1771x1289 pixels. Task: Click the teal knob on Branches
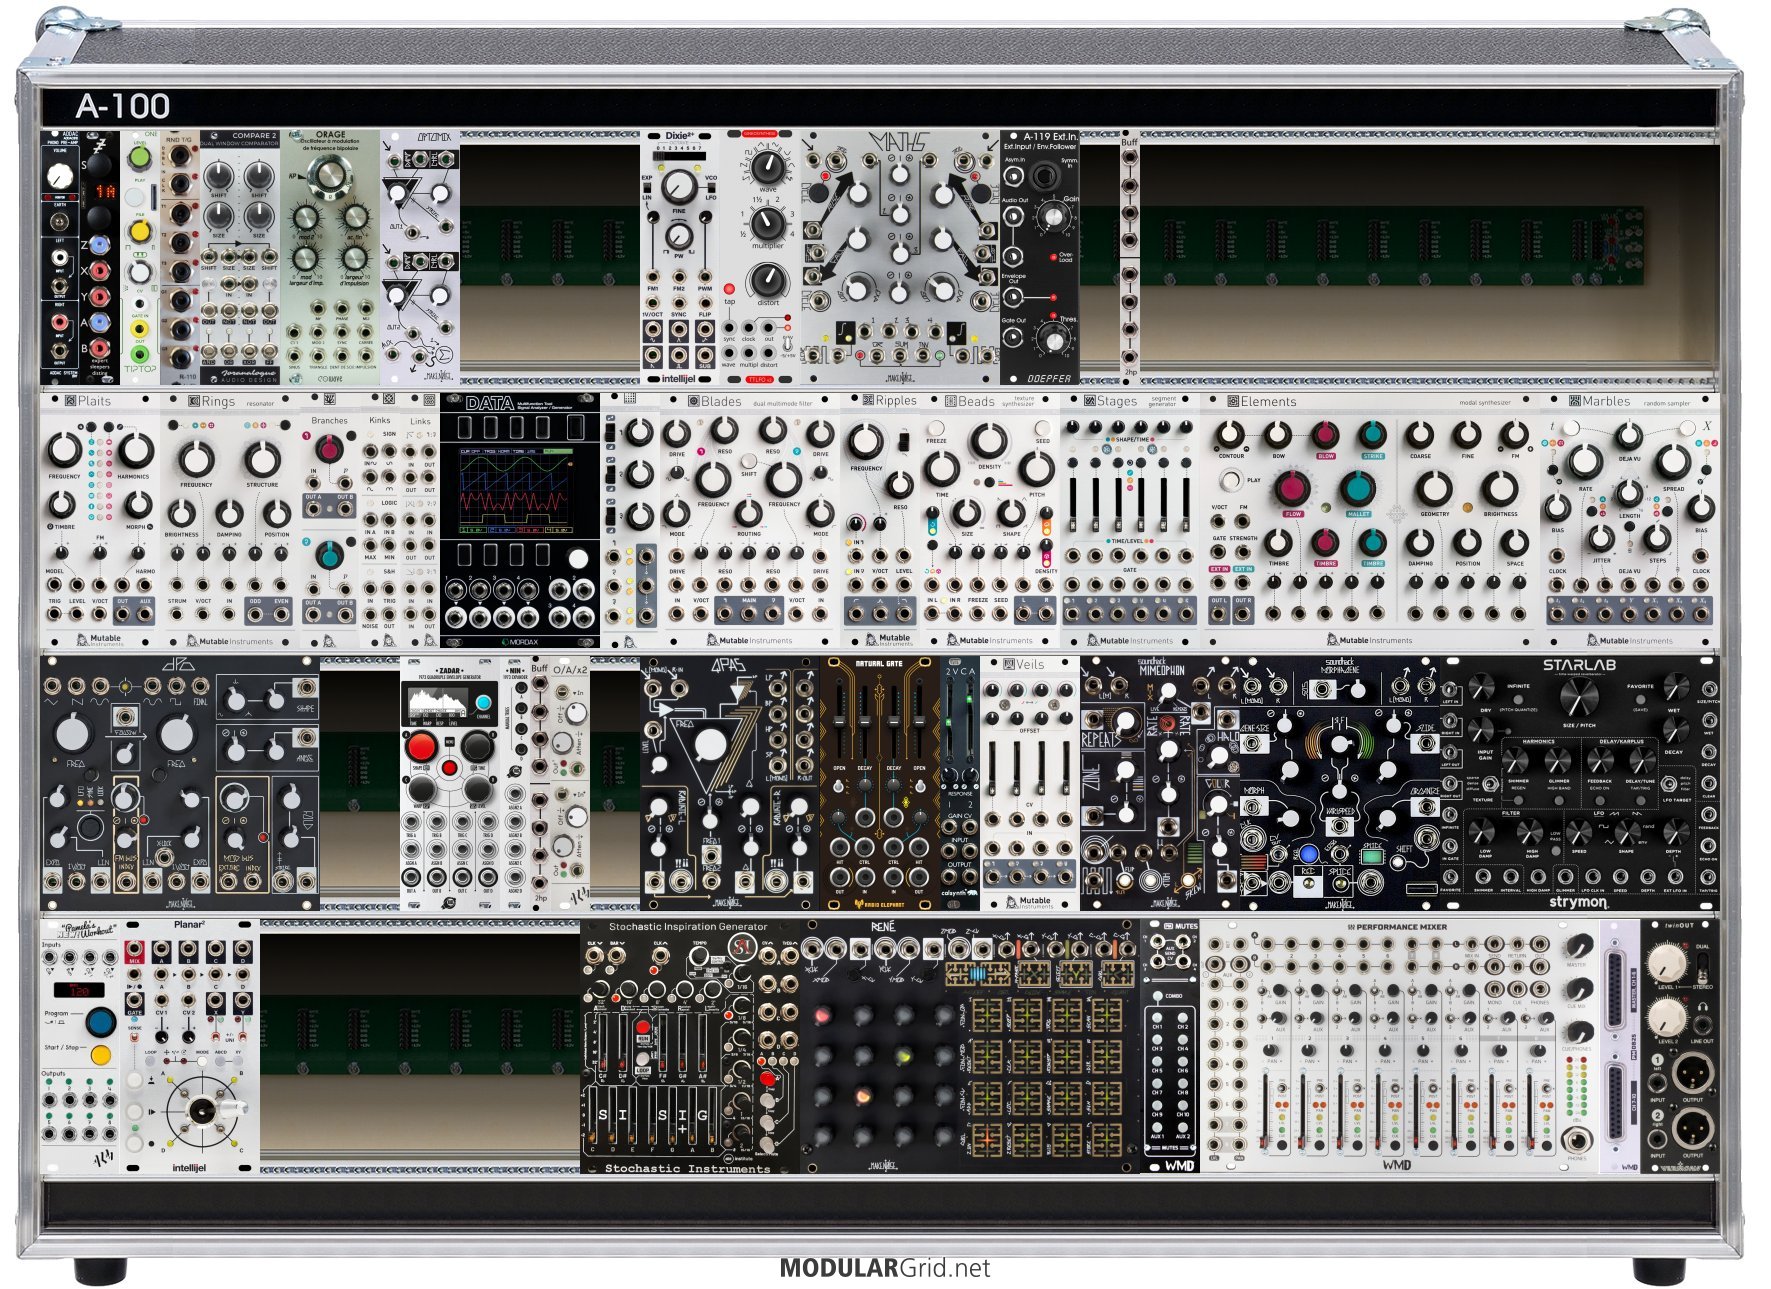click(328, 554)
